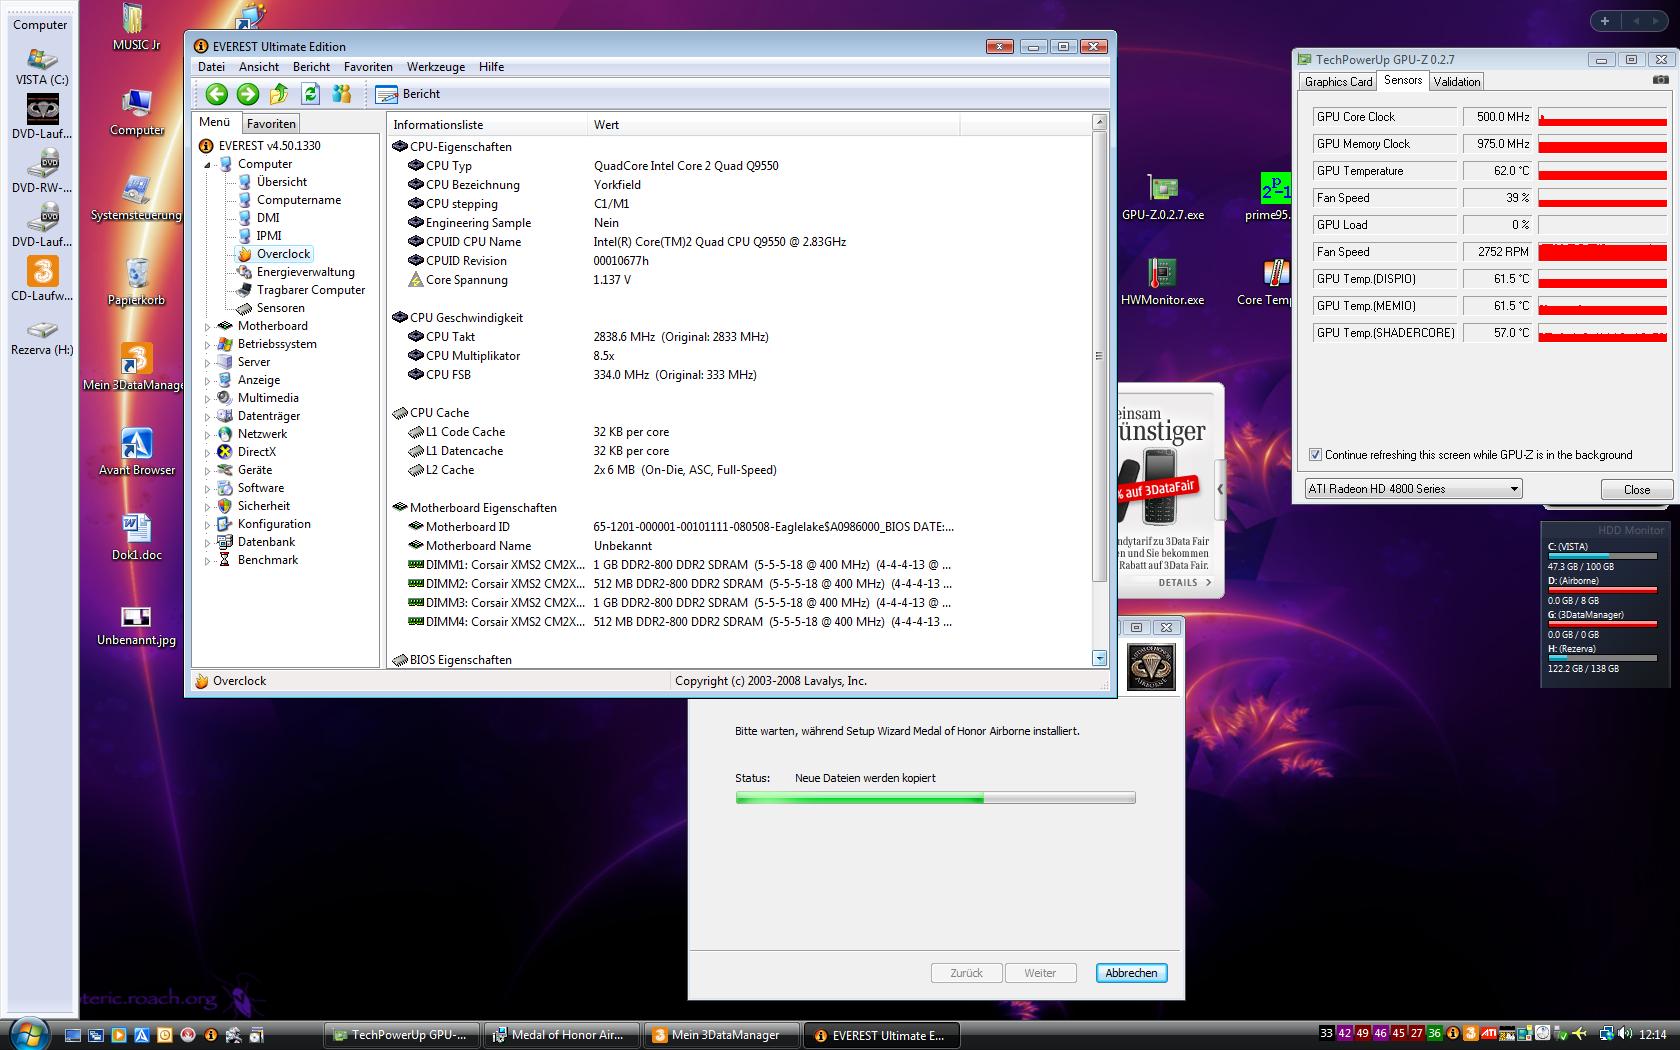Switch to Mein 3DataManager taskbar button
The image size is (1680, 1050).
pos(722,1035)
